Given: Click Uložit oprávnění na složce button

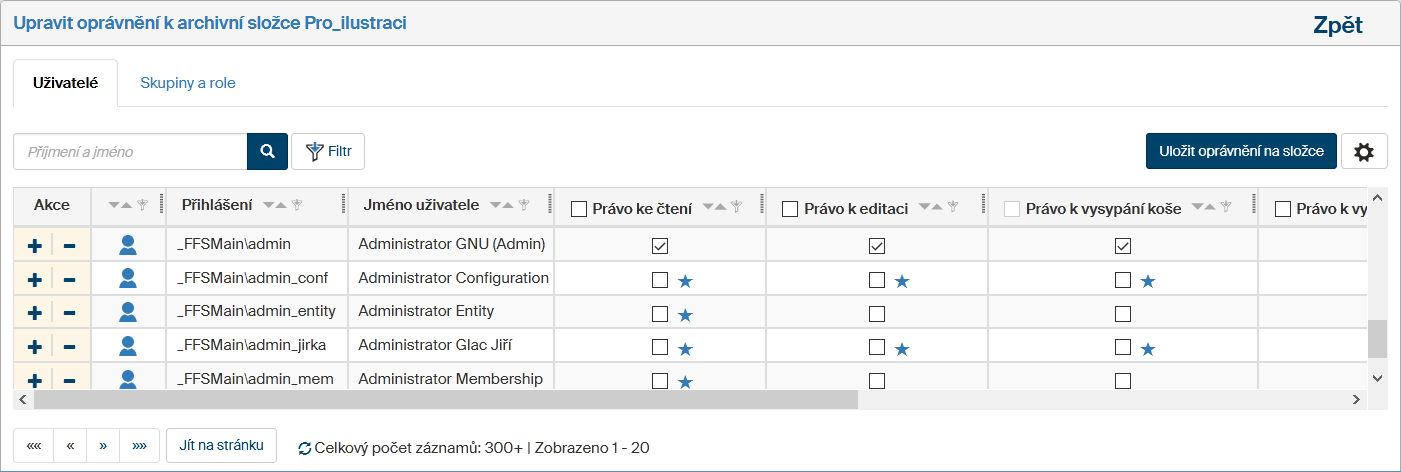Looking at the screenshot, I should point(1240,151).
